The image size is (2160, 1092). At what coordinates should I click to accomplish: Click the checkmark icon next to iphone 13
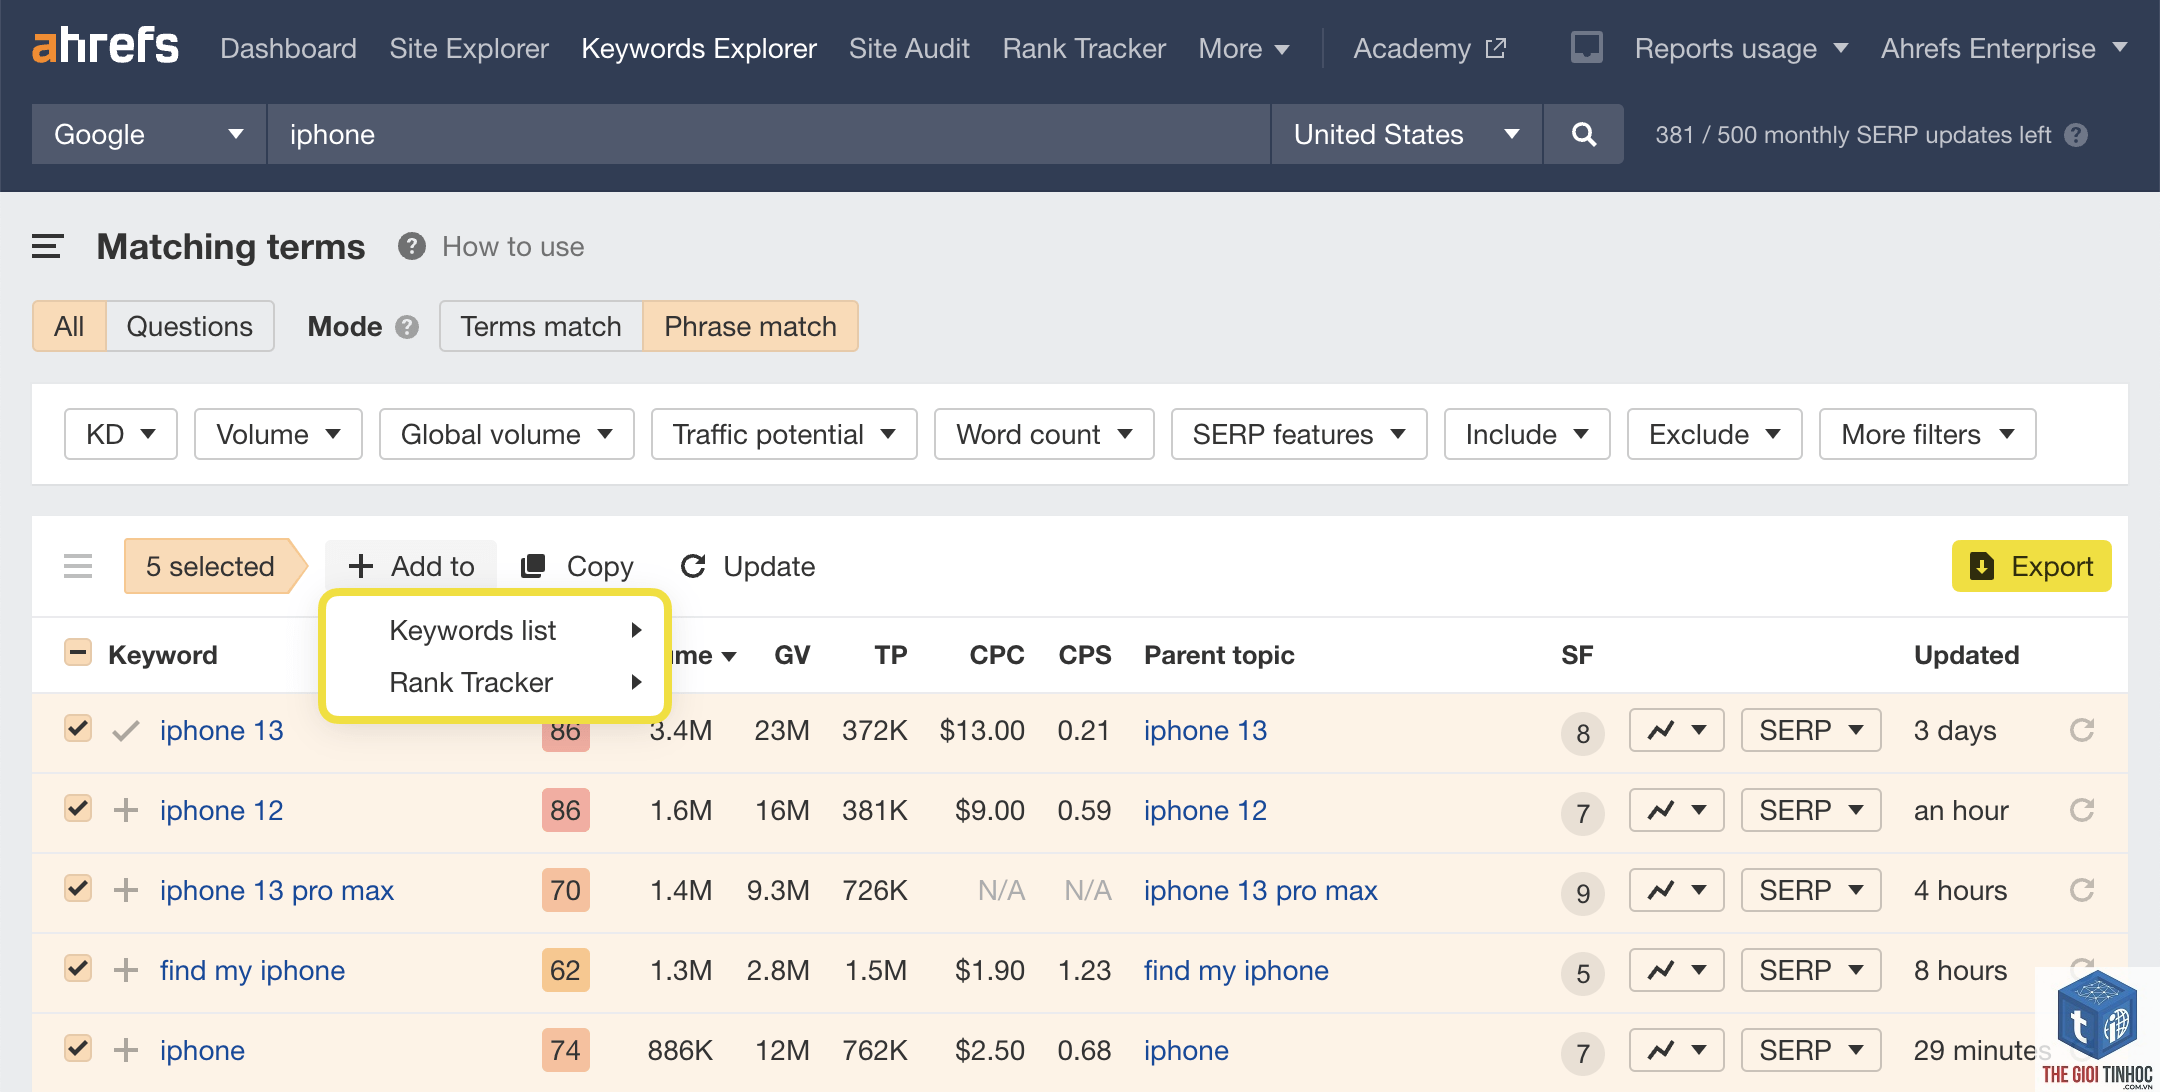126,731
